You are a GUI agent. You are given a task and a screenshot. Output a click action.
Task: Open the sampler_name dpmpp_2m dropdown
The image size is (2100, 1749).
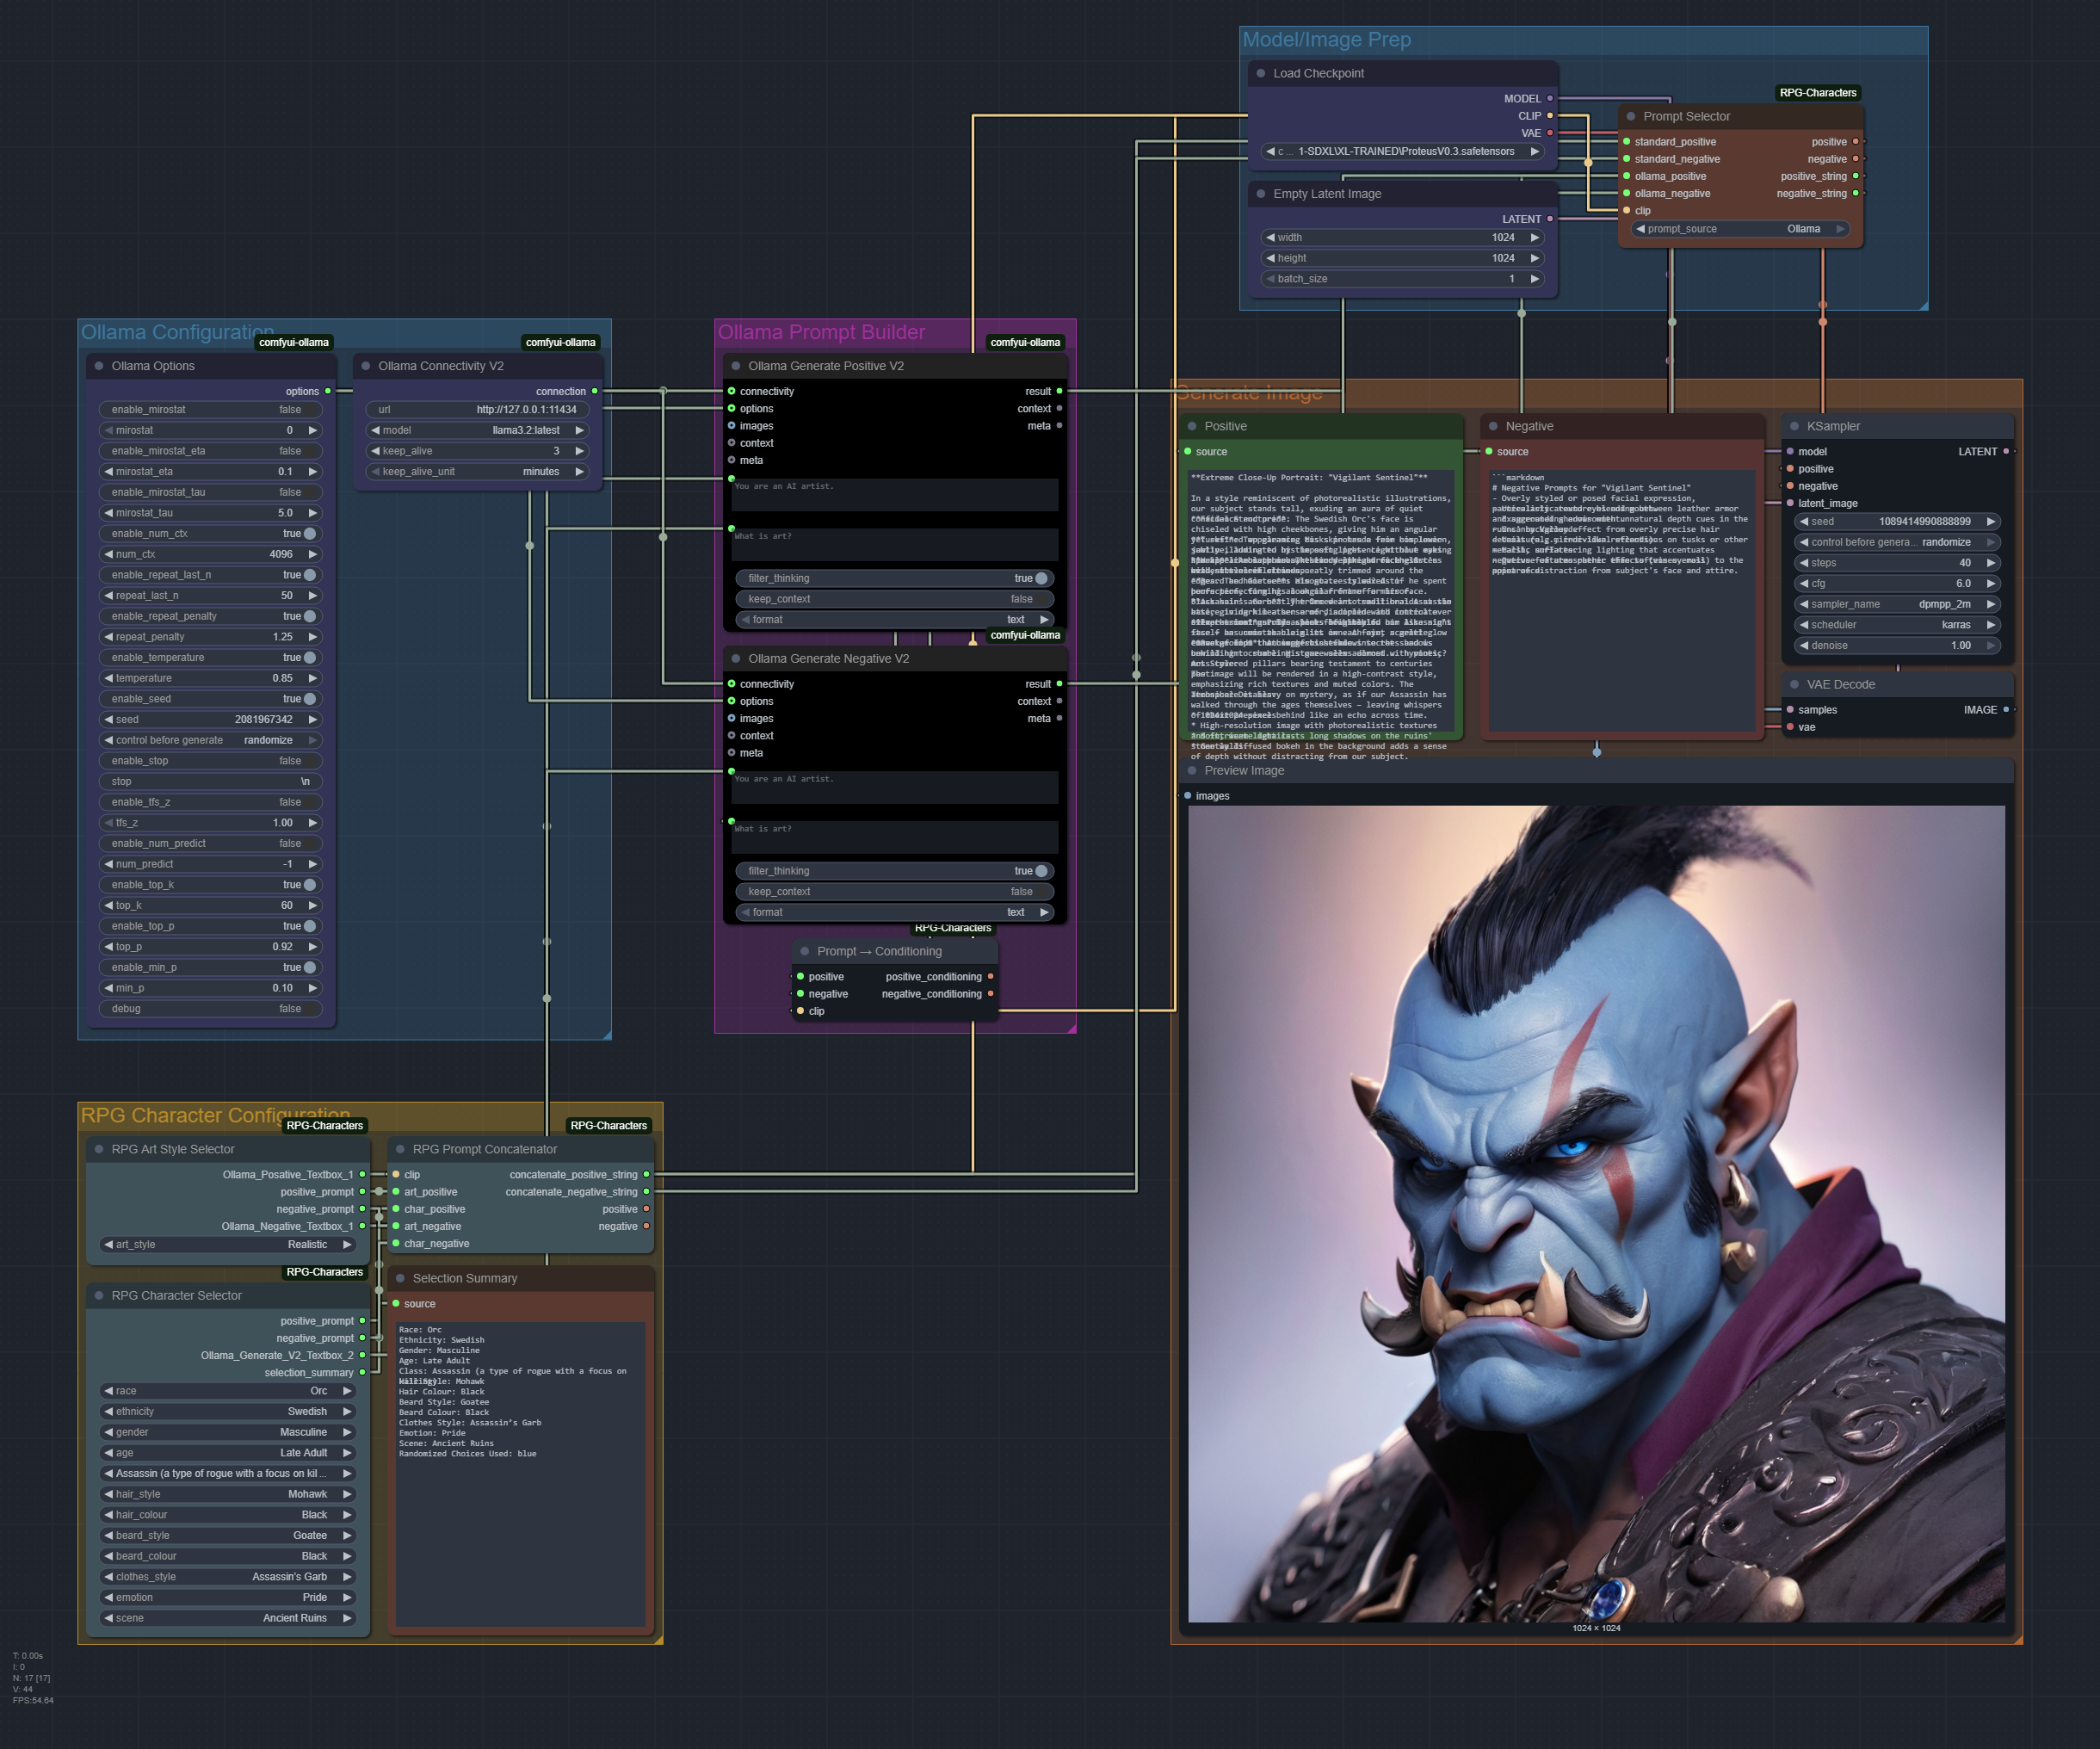[x=1897, y=604]
